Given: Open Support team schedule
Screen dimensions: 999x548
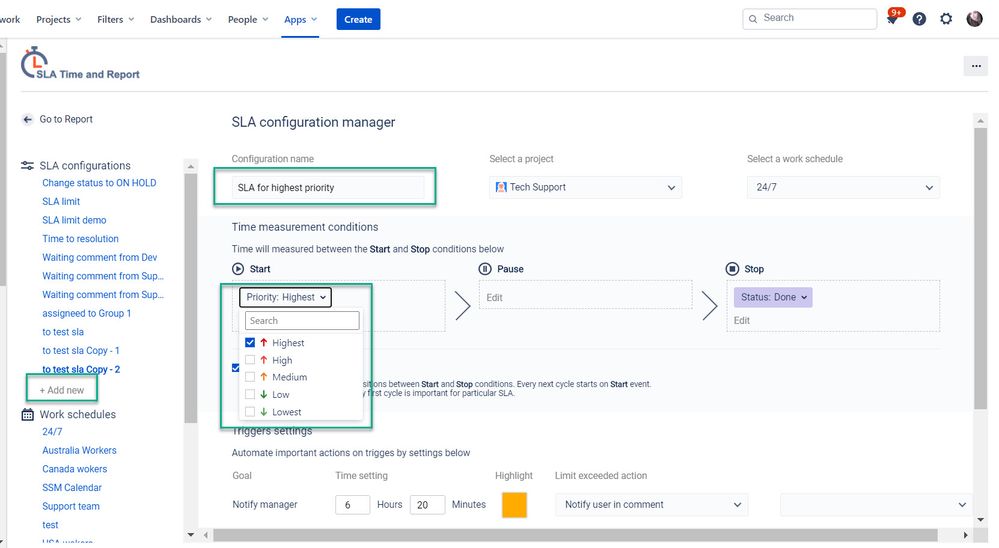Looking at the screenshot, I should [71, 507].
